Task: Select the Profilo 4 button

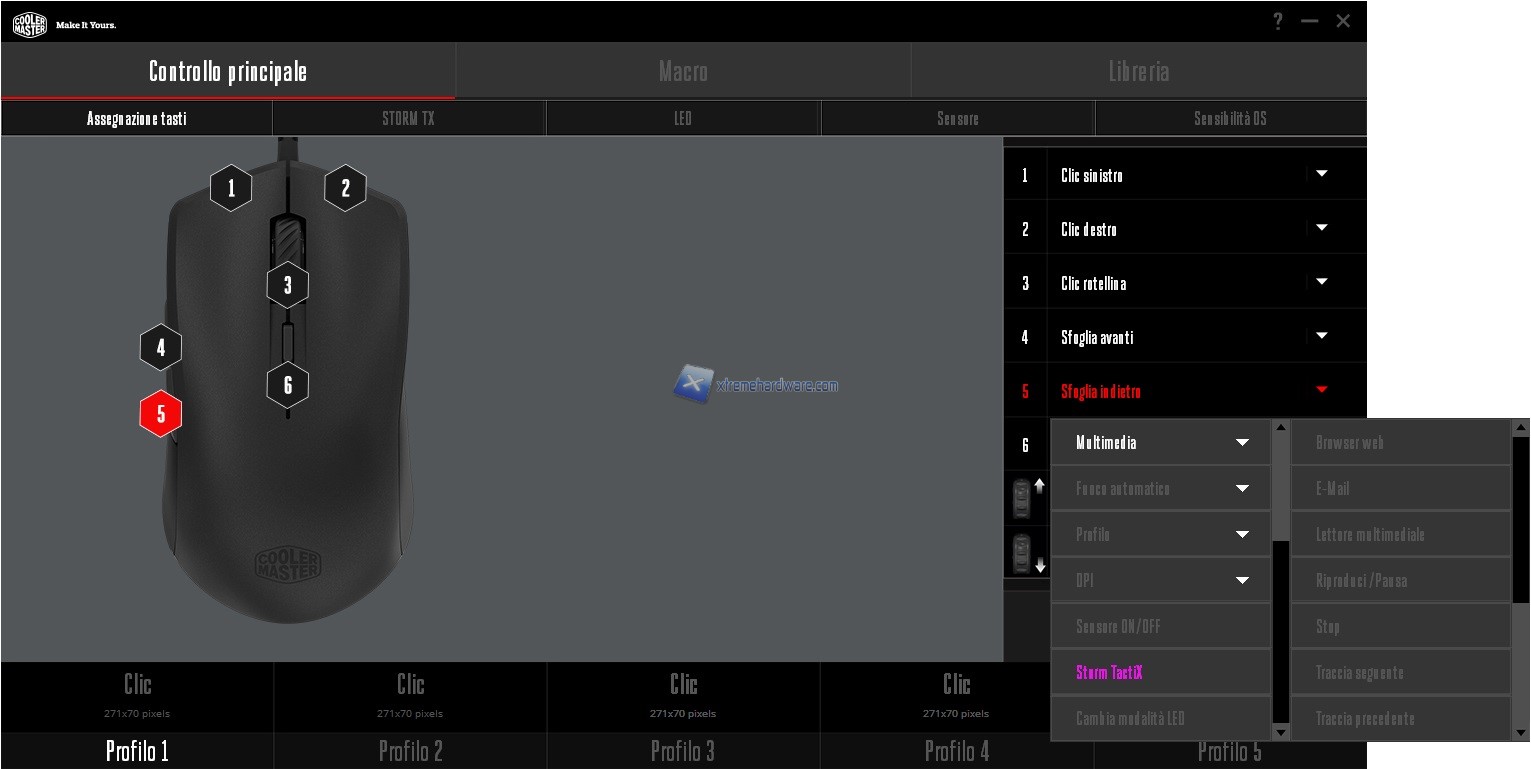Action: (x=956, y=750)
